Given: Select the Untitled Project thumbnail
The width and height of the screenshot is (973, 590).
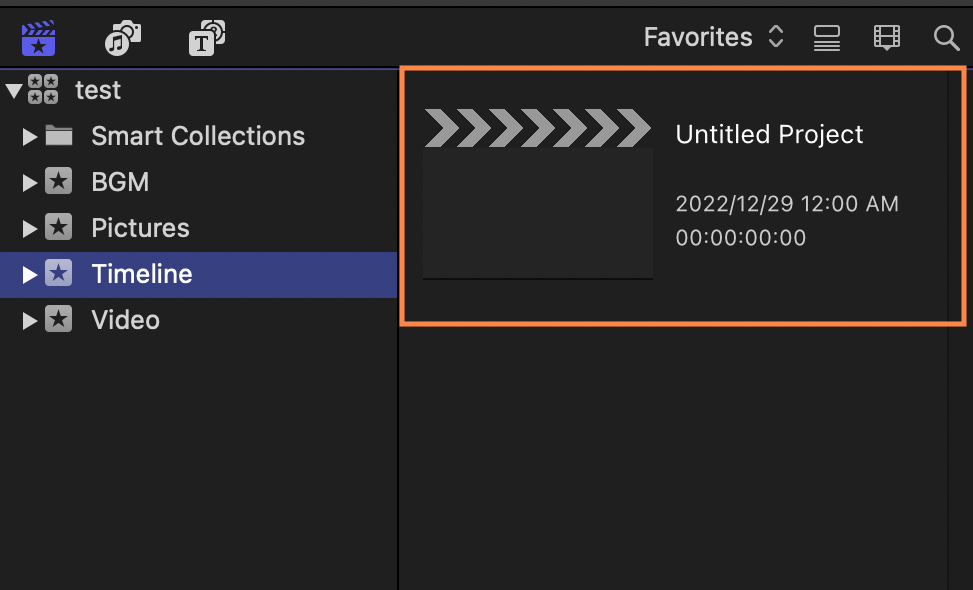Looking at the screenshot, I should coord(537,194).
